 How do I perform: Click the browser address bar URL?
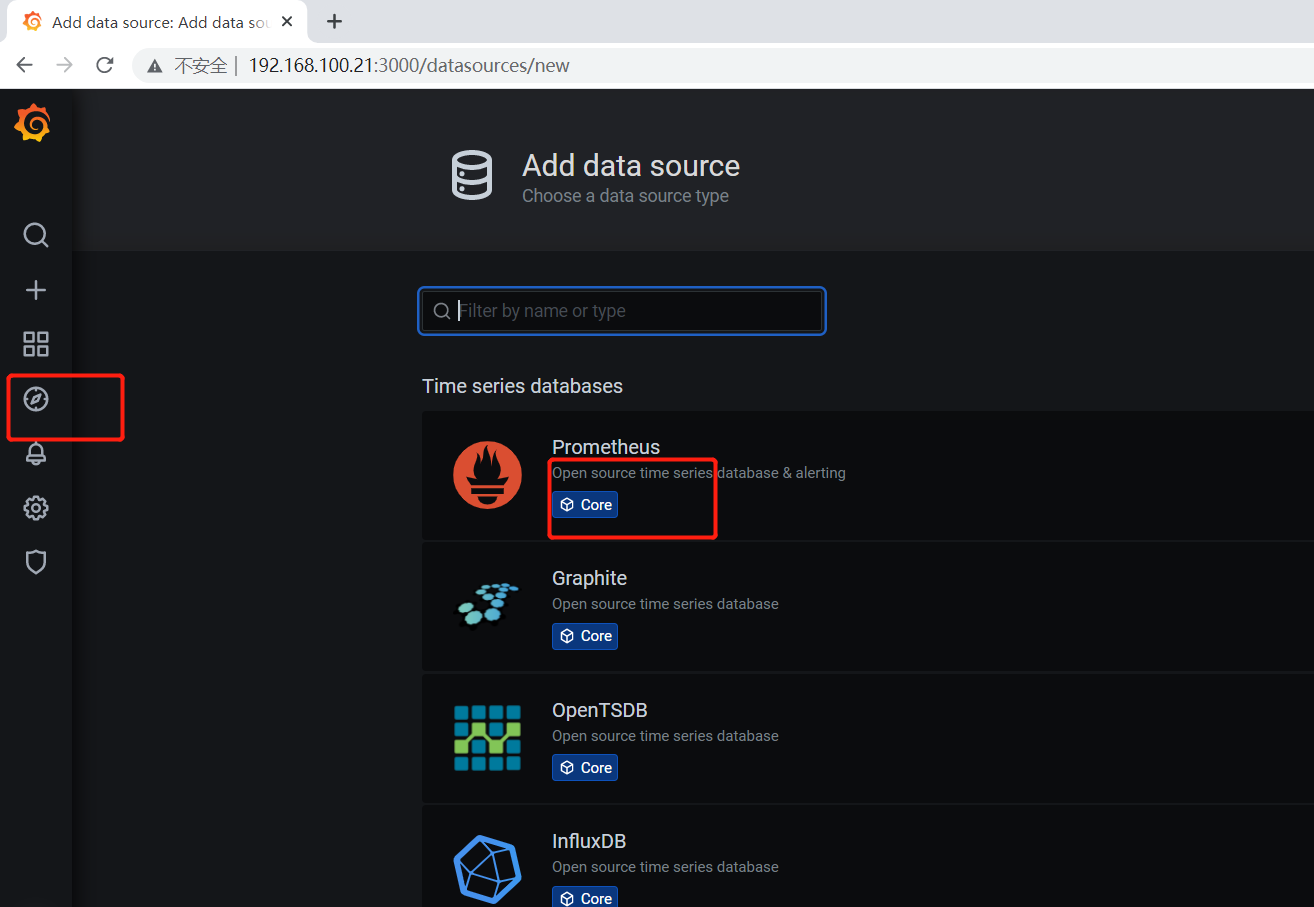click(x=409, y=66)
